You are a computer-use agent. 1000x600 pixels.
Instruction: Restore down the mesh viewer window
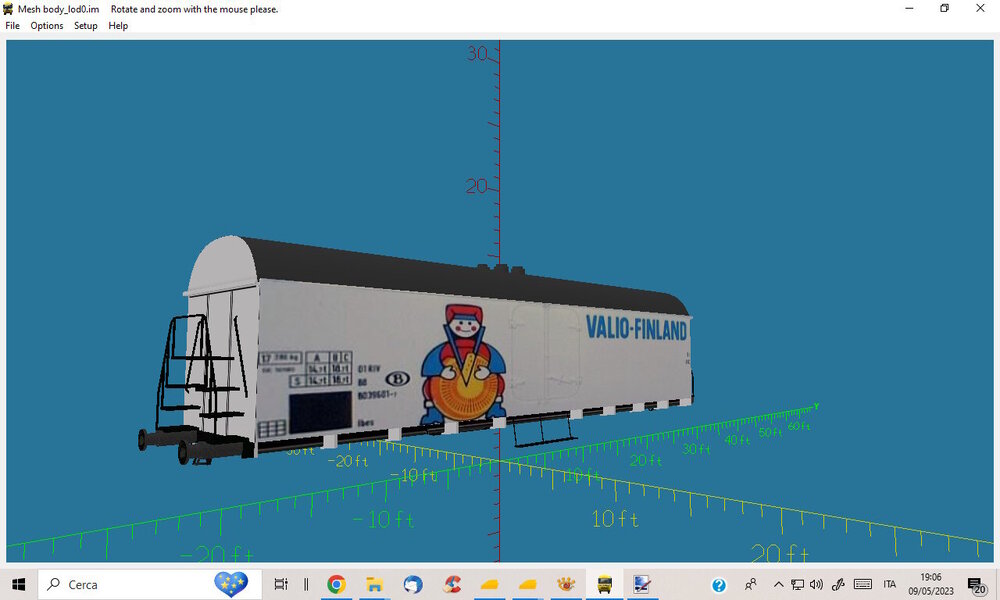click(945, 8)
